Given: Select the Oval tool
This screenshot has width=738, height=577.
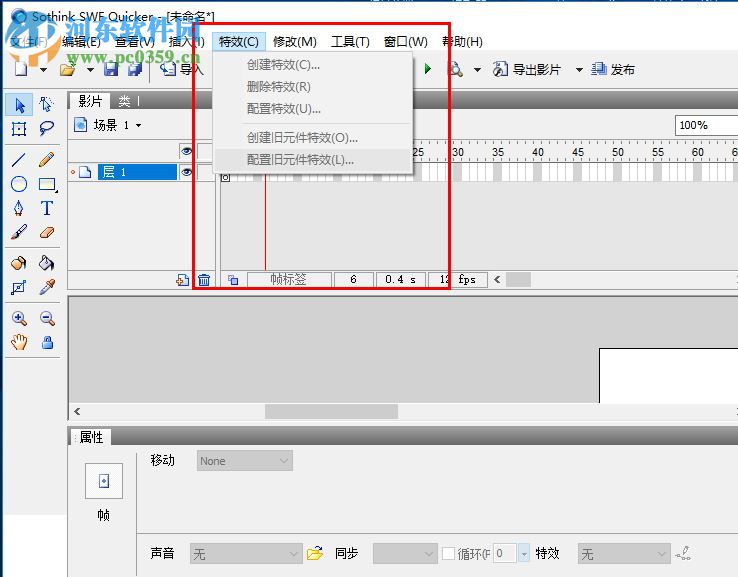Looking at the screenshot, I should pyautogui.click(x=19, y=184).
